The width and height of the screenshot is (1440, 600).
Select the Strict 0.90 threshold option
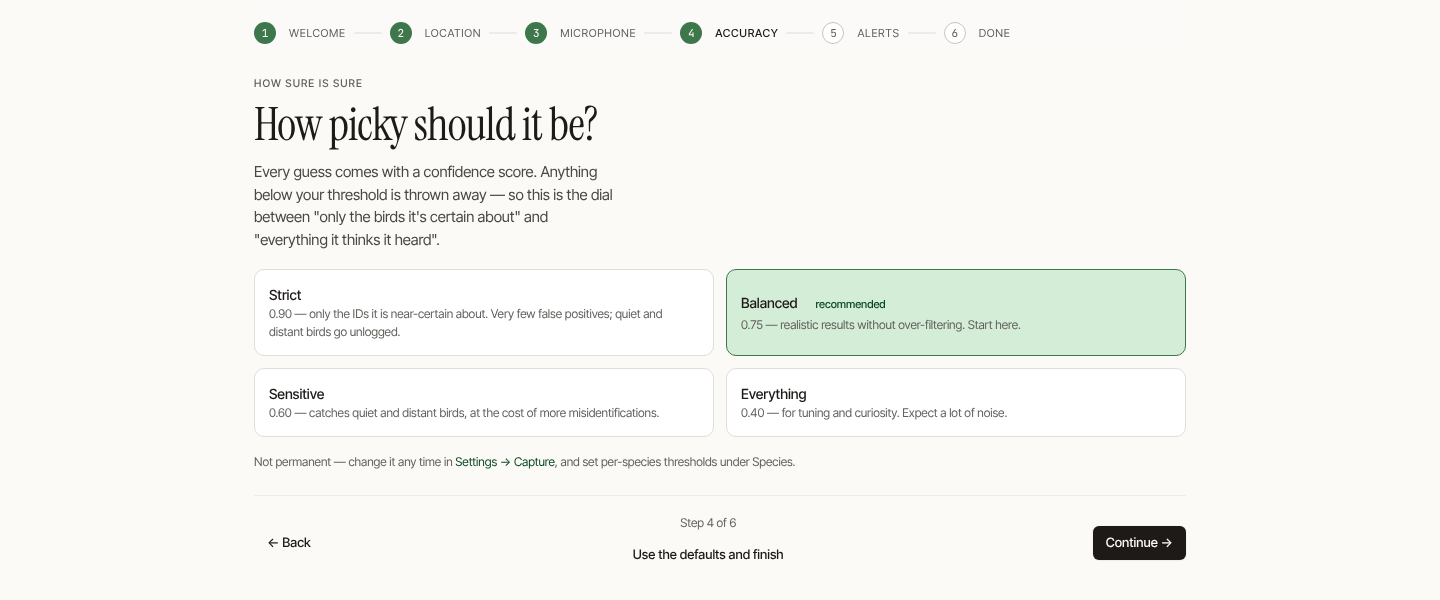pos(484,312)
